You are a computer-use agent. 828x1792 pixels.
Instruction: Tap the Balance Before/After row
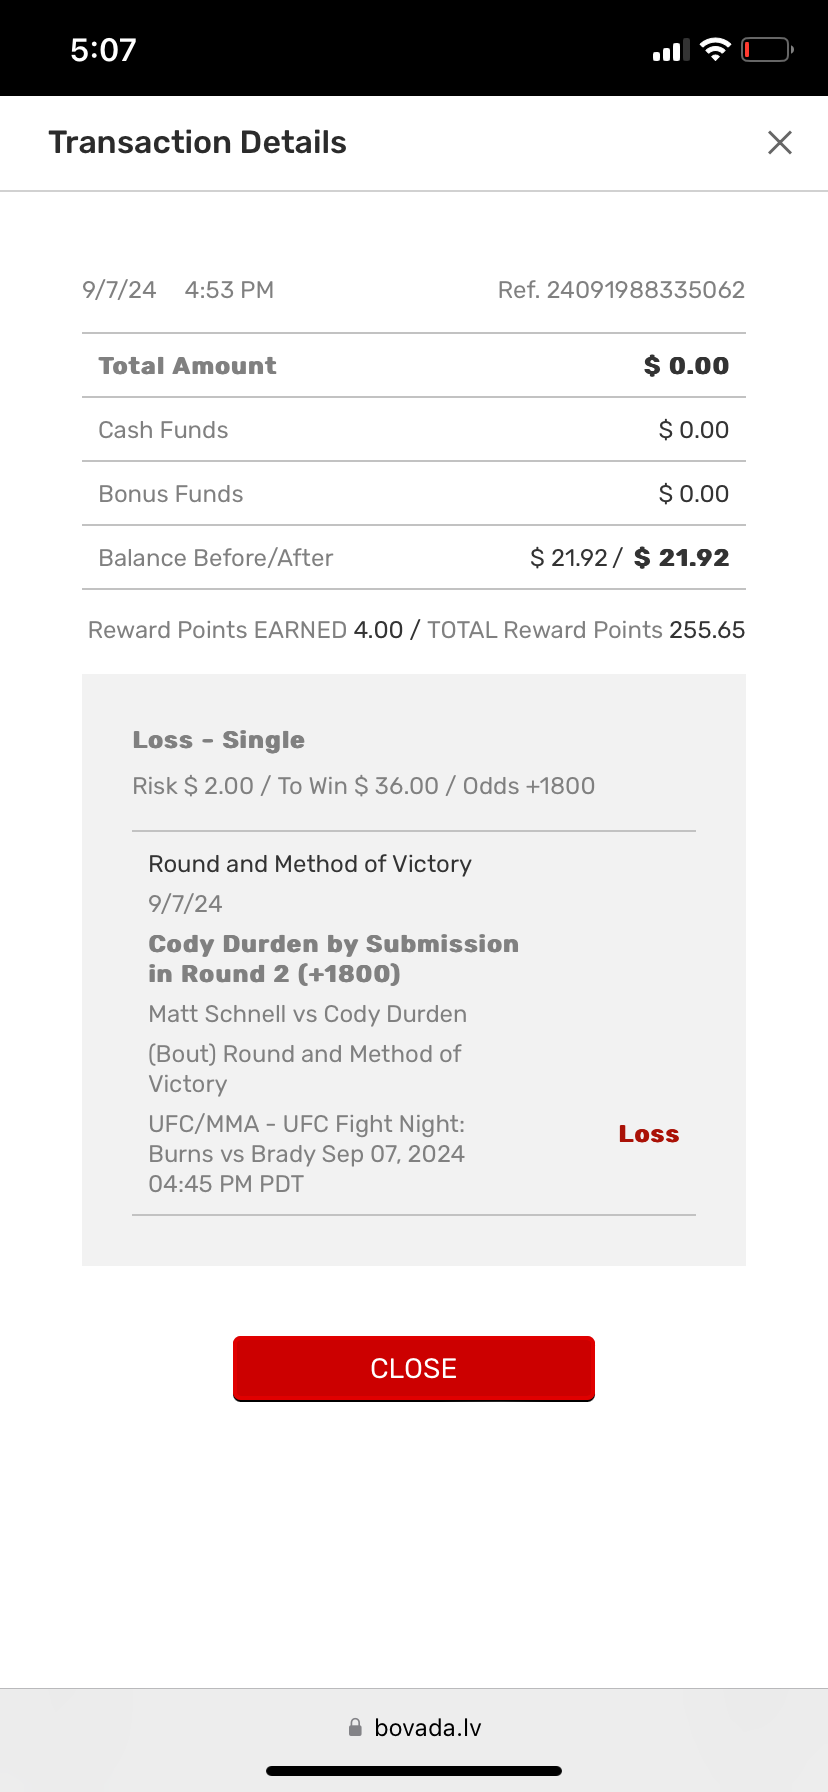pos(414,558)
